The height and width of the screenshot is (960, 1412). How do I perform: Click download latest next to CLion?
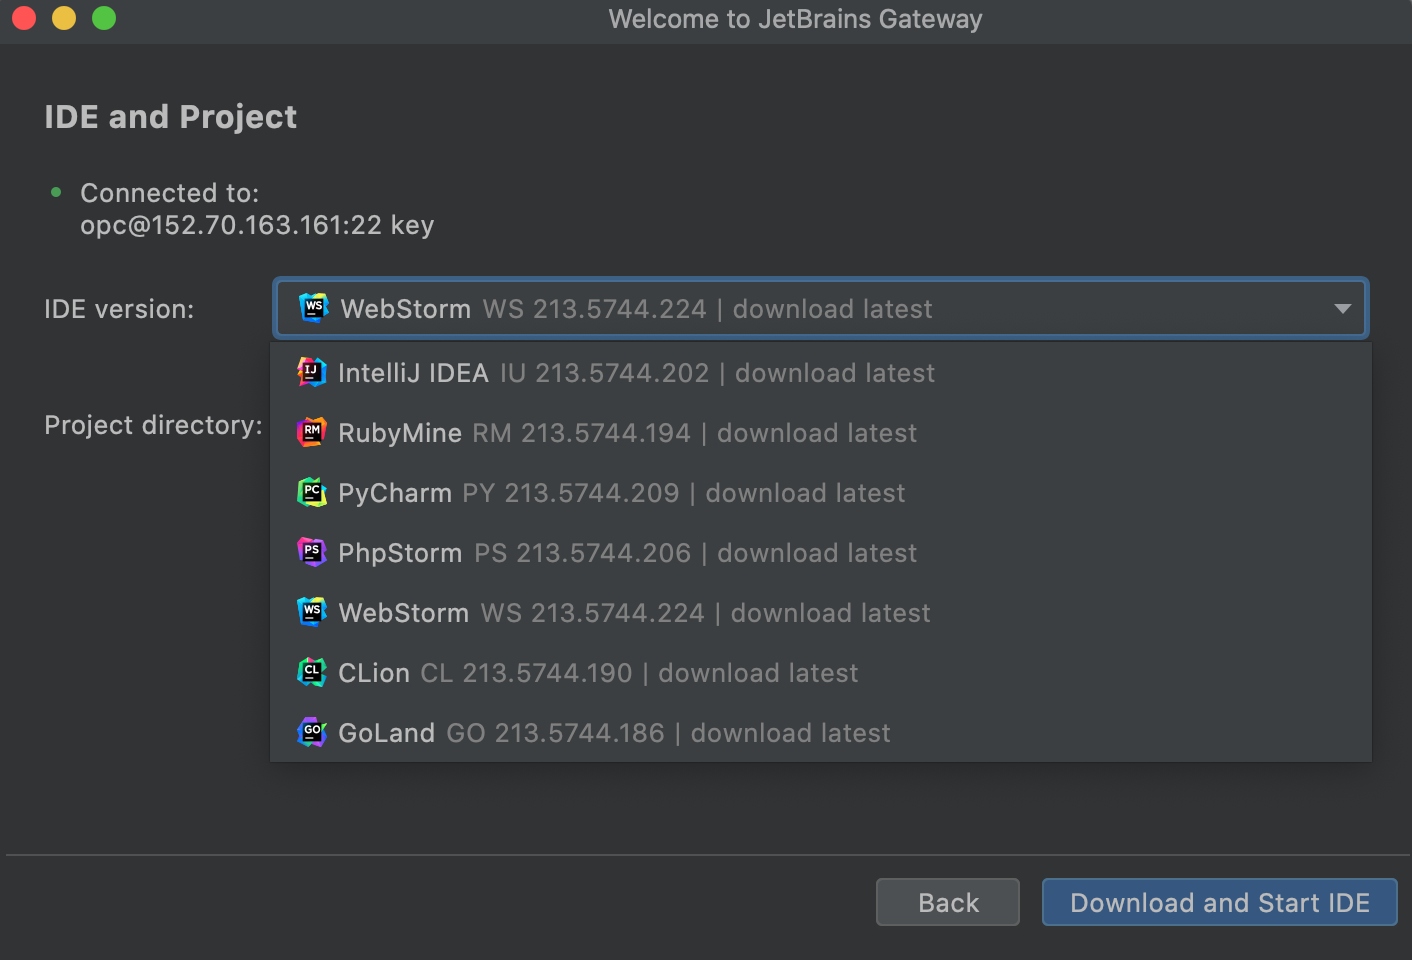(x=758, y=672)
